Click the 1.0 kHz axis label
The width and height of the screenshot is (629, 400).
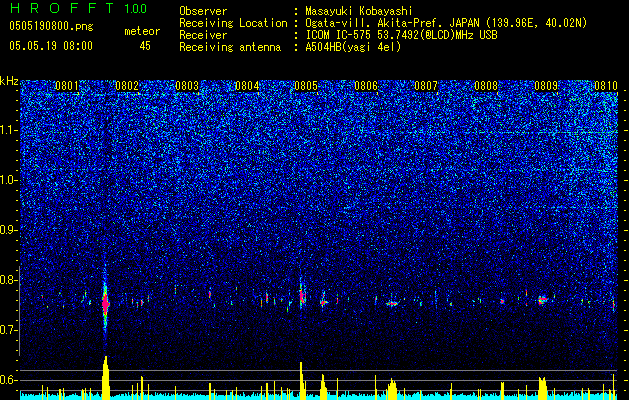(x=9, y=181)
